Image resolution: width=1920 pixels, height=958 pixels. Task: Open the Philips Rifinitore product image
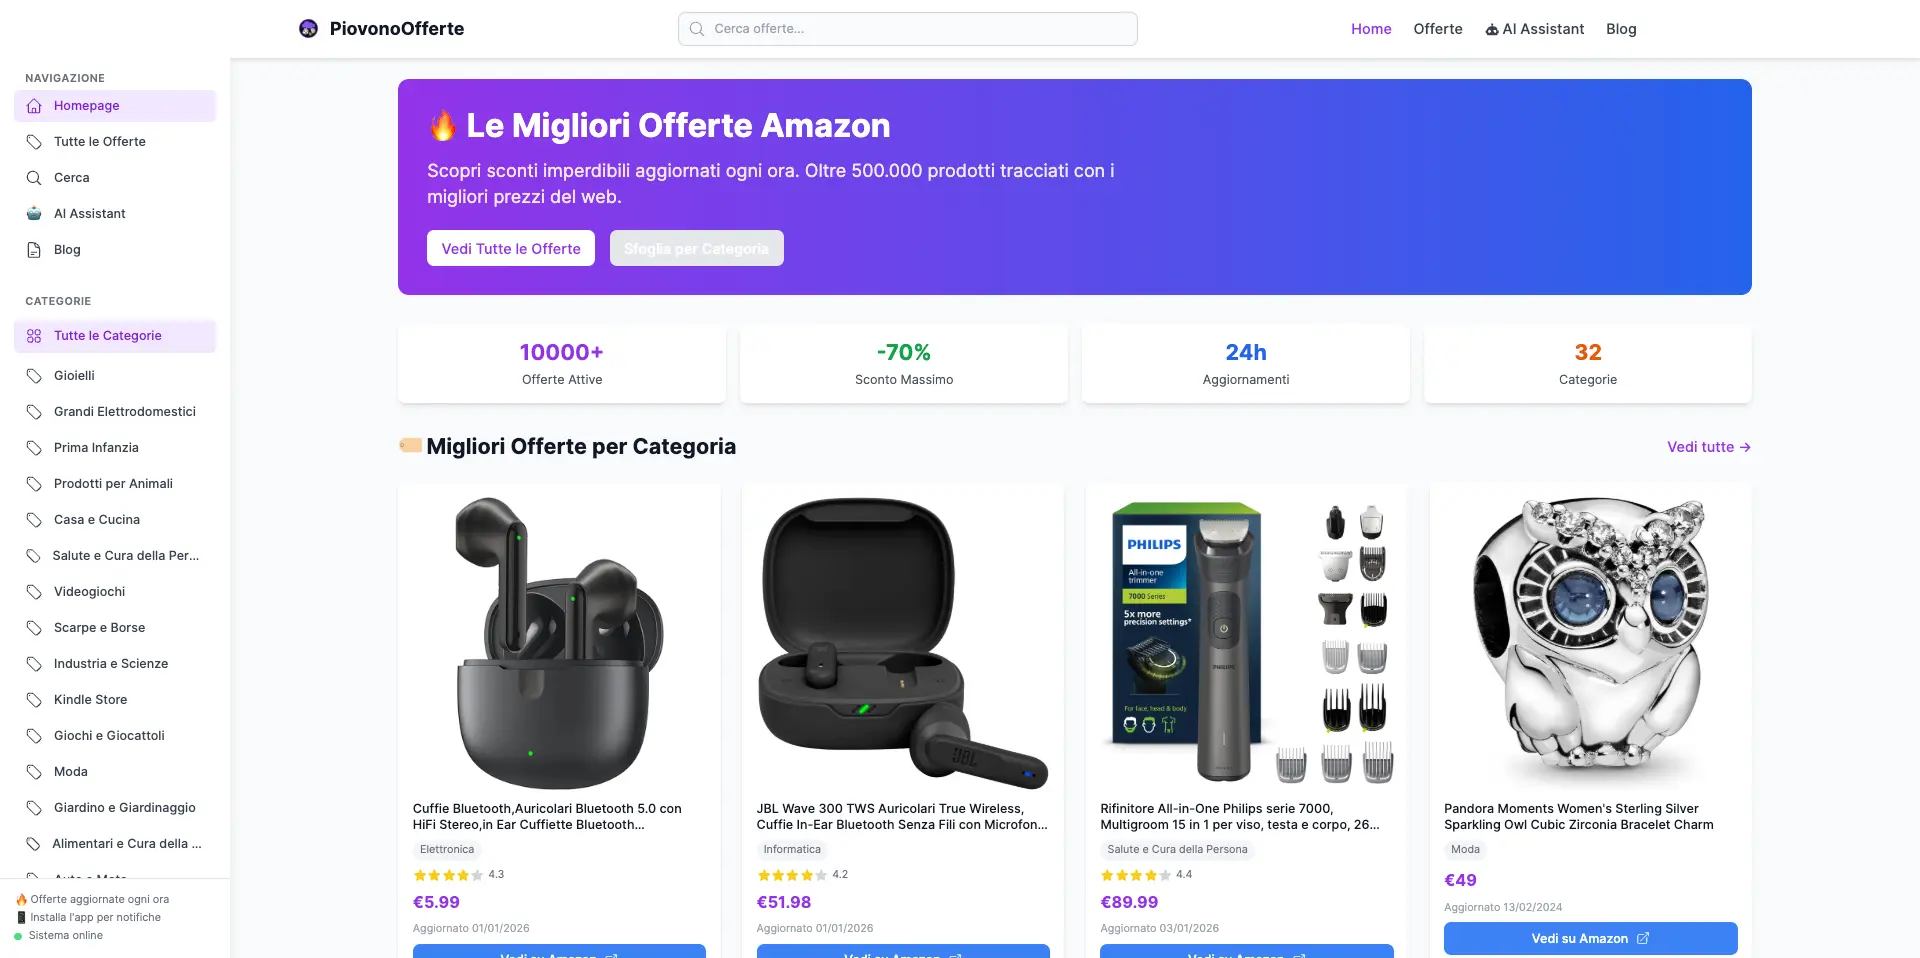[1247, 641]
